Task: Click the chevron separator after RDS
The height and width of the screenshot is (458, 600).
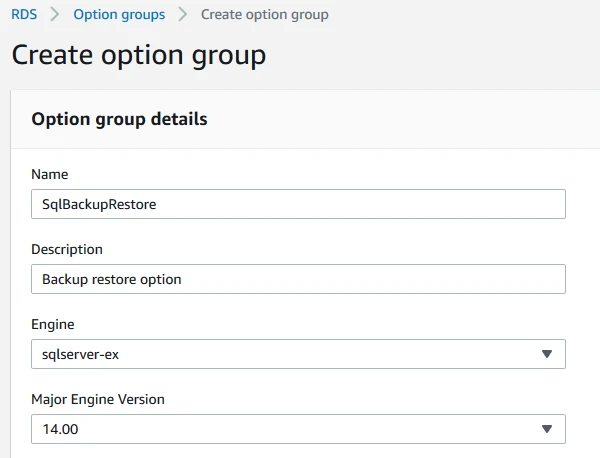Action: coord(55,15)
